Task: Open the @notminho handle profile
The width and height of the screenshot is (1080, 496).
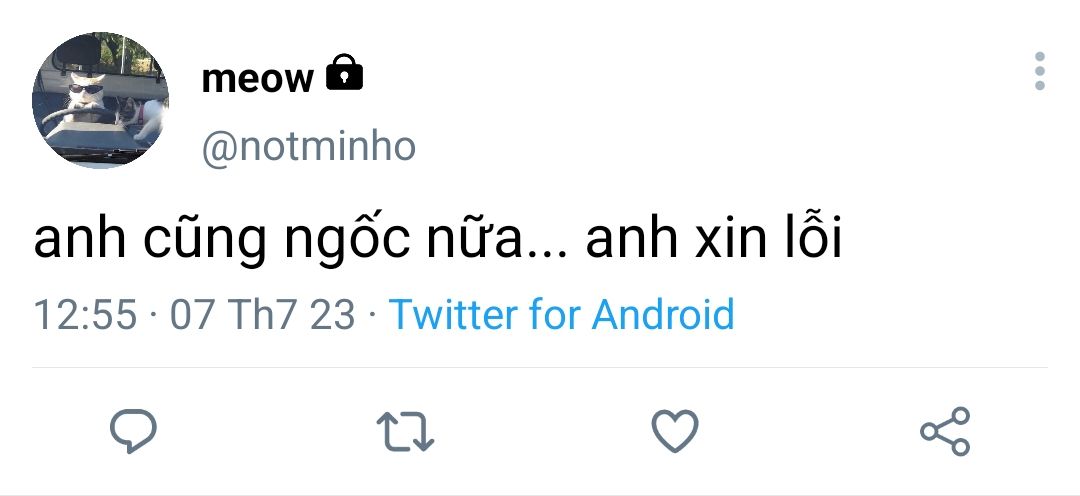Action: [308, 147]
